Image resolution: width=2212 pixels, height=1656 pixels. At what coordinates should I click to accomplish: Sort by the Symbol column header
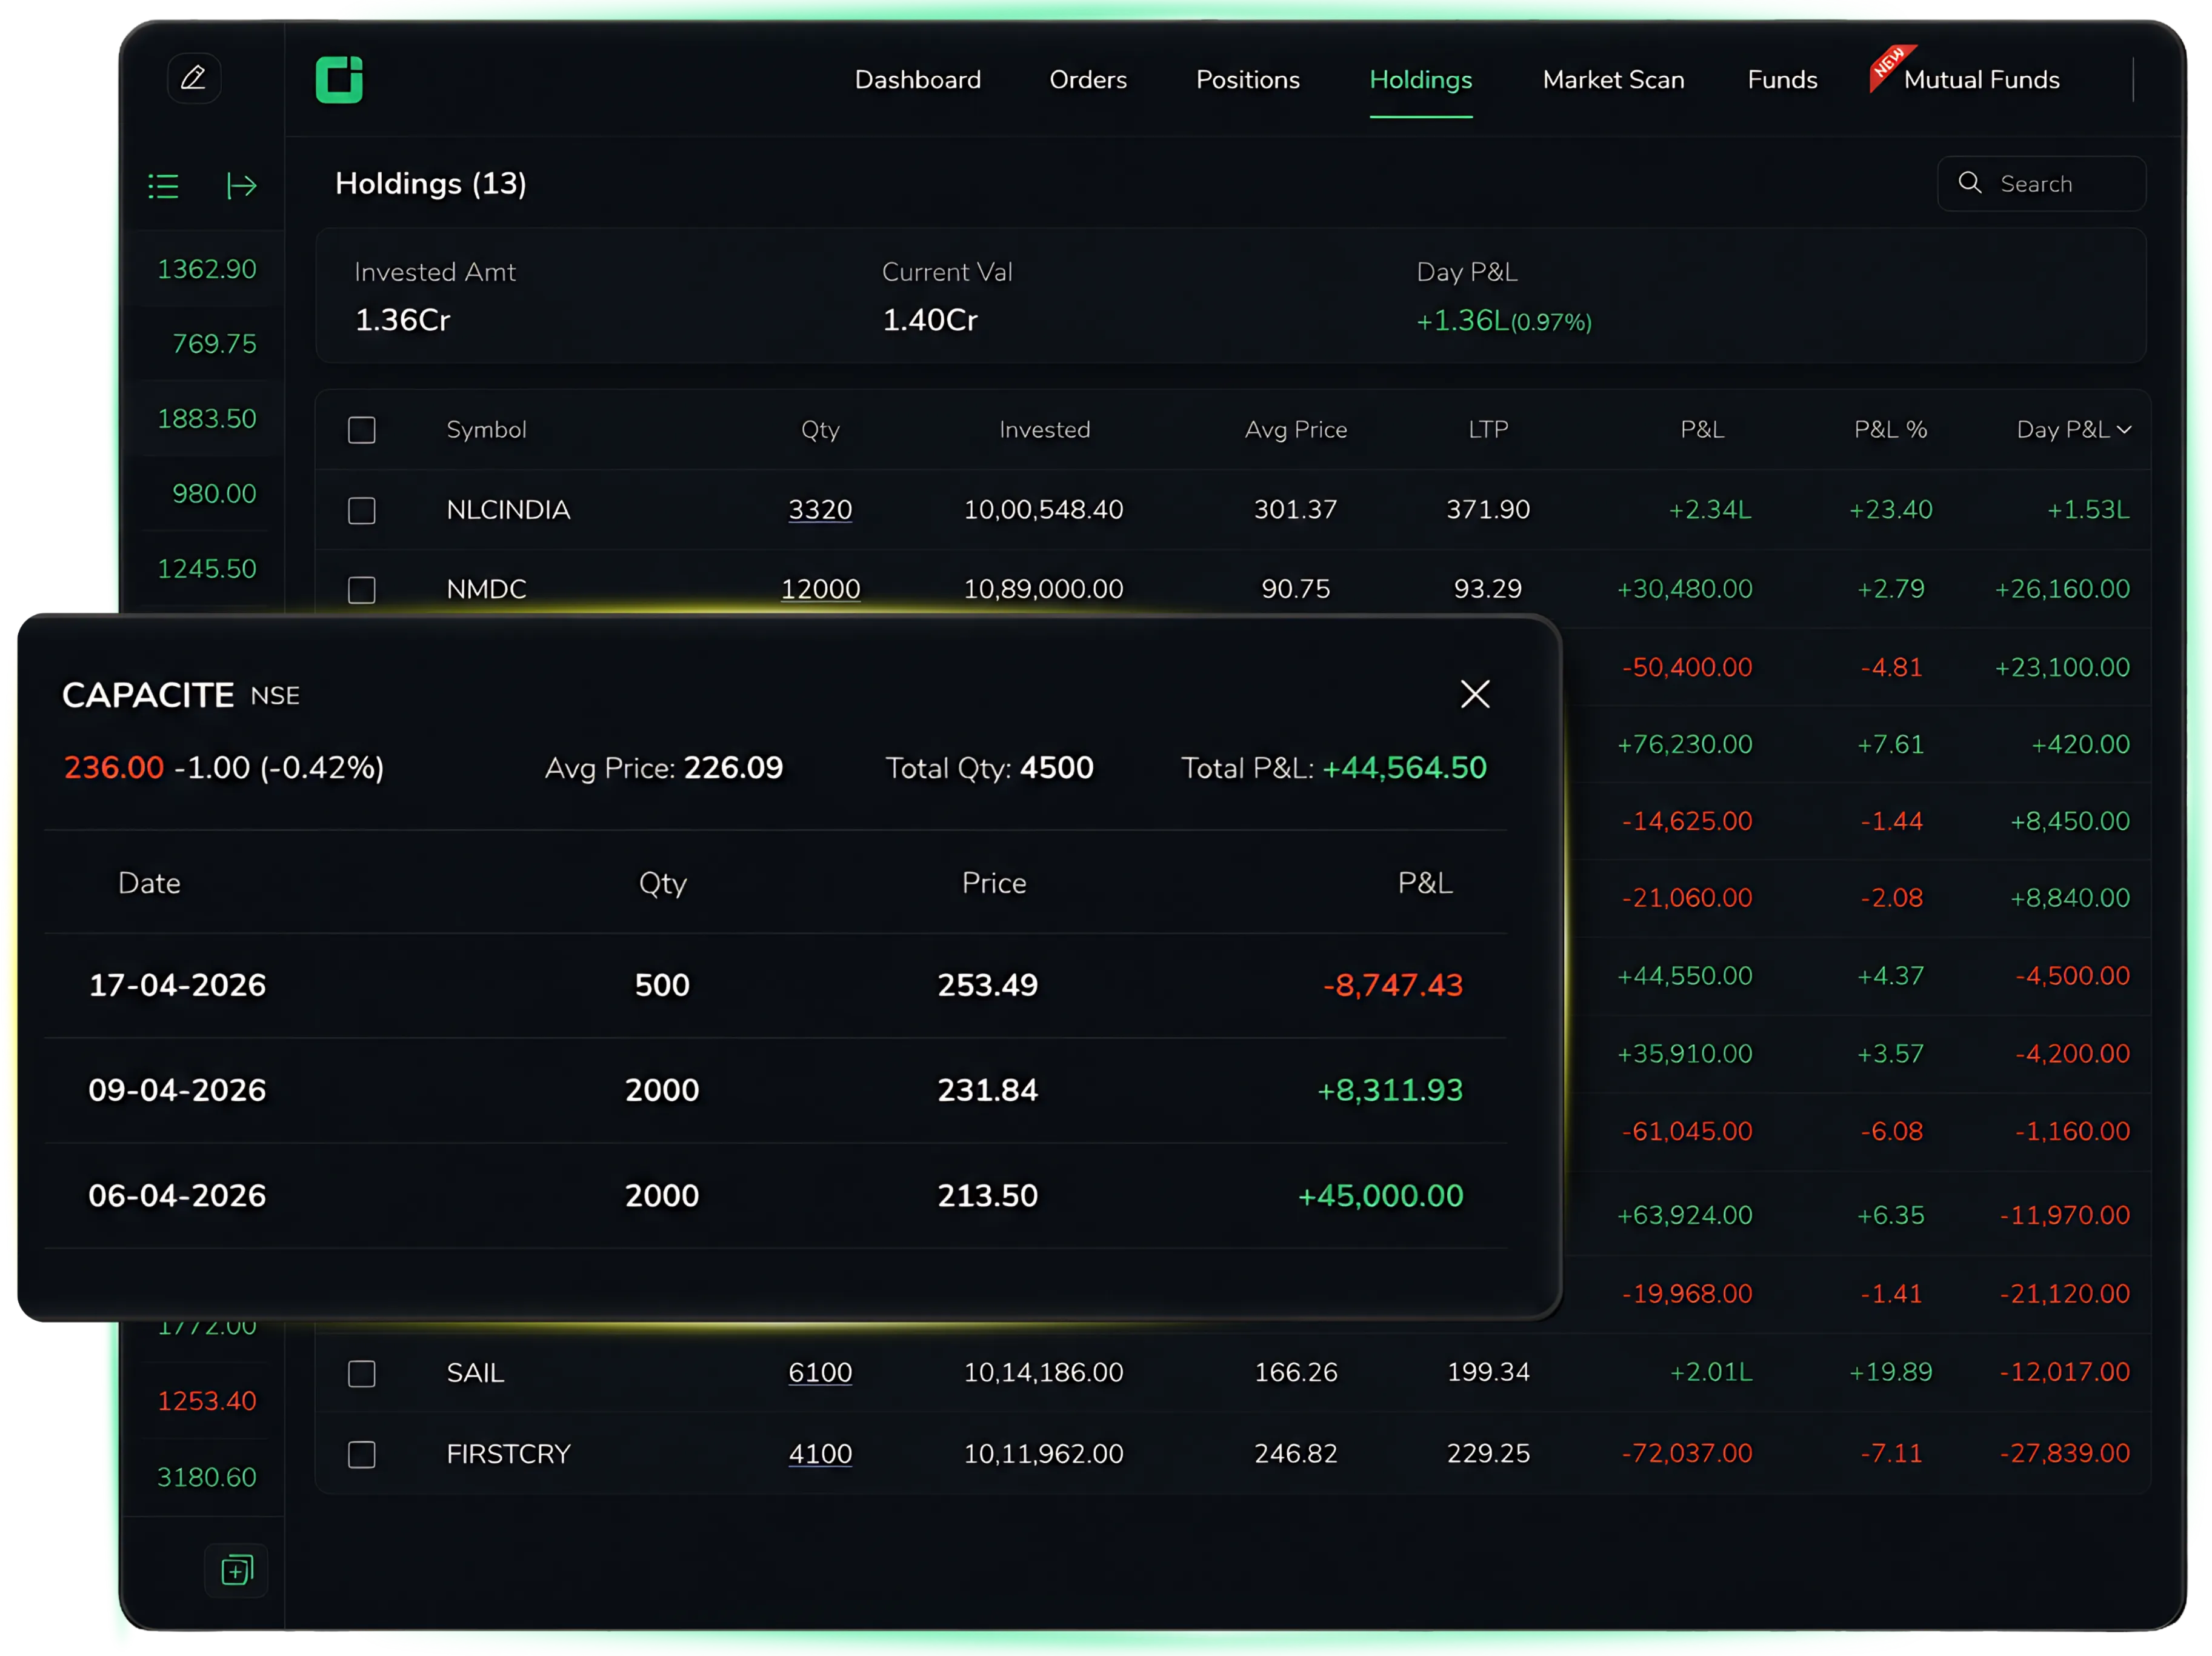[x=486, y=430]
